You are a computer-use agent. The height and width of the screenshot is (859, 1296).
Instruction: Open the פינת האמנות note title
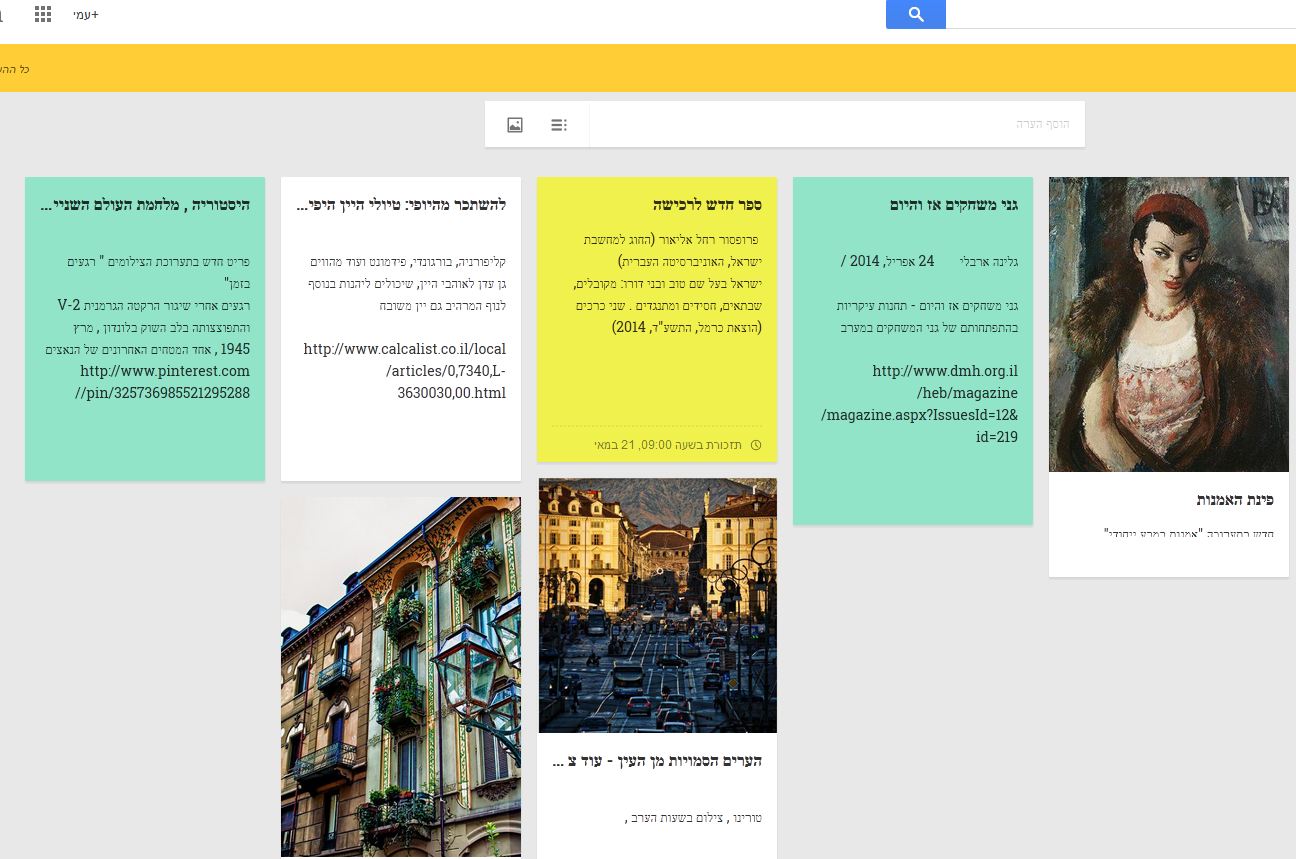[1235, 500]
